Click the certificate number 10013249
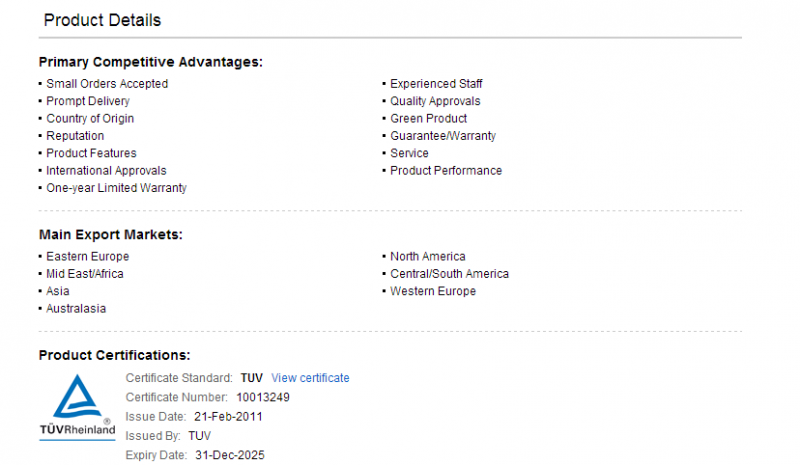Image resolution: width=800 pixels, height=465 pixels. tap(263, 397)
